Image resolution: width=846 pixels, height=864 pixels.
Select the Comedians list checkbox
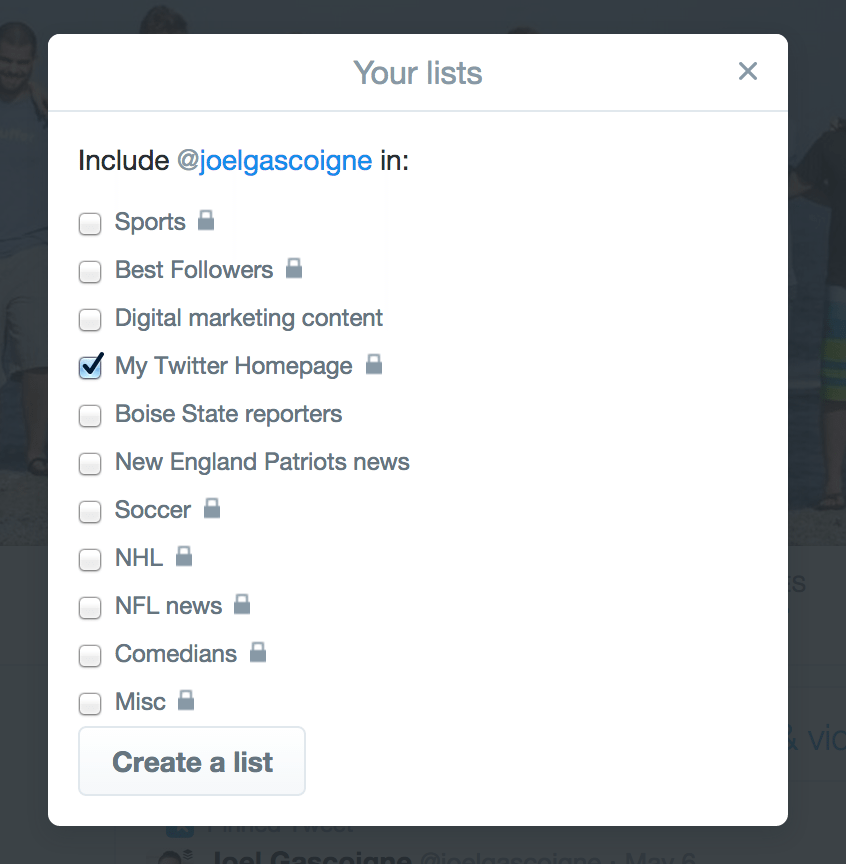pos(90,656)
